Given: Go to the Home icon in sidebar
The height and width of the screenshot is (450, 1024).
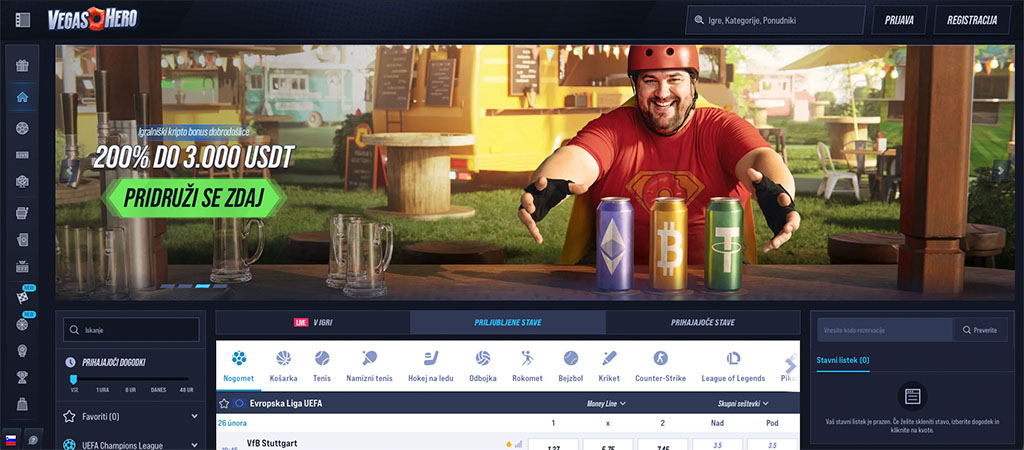Looking at the screenshot, I should 22,97.
